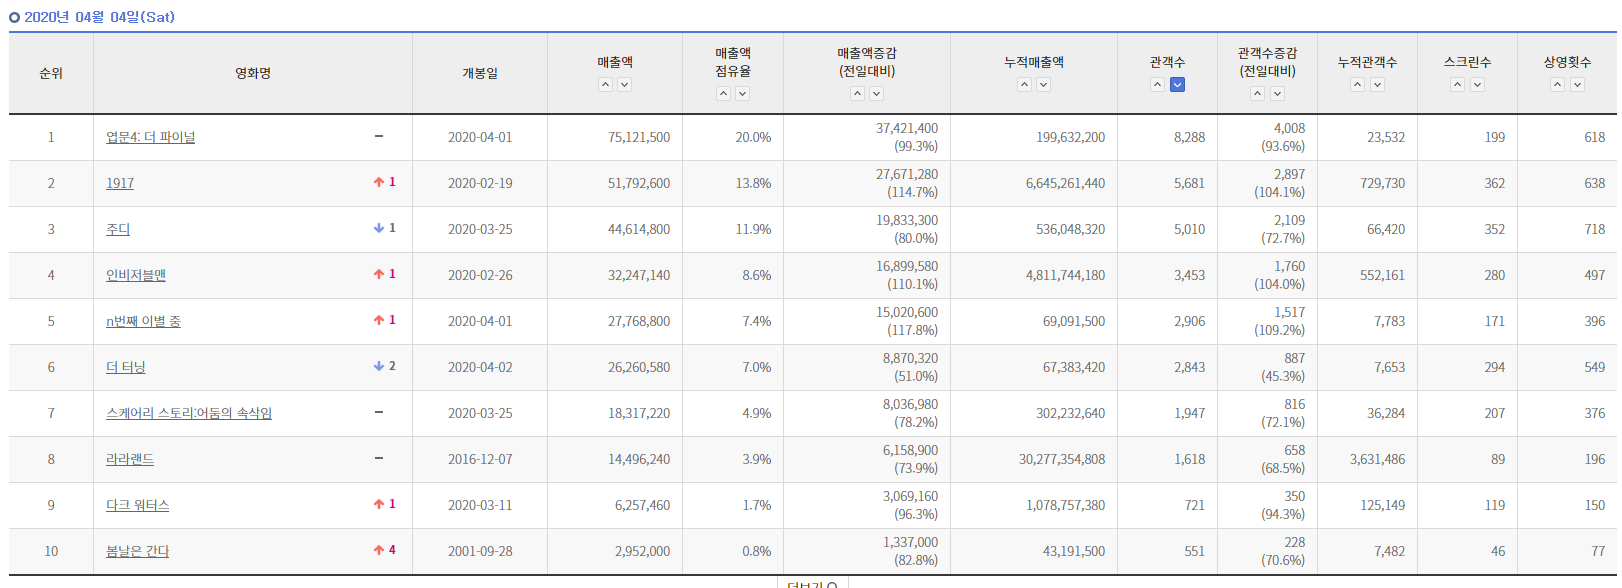The height and width of the screenshot is (588, 1622).
Task: Open 스케어리 스토리:어둠의 속삭임 link
Action: point(189,413)
